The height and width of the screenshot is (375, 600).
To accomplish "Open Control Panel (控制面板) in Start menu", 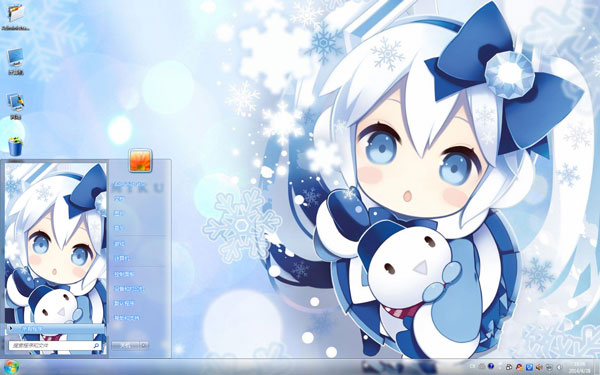I will point(124,274).
